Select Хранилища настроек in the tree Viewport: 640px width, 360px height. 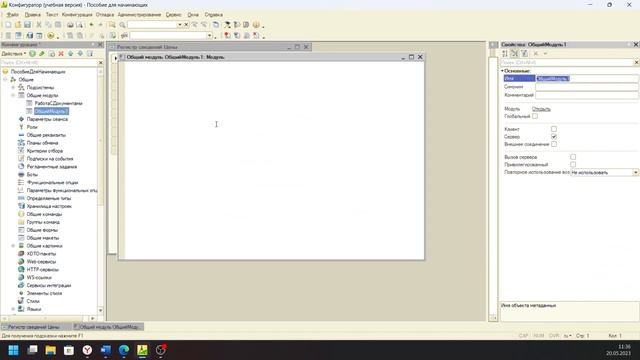49,206
